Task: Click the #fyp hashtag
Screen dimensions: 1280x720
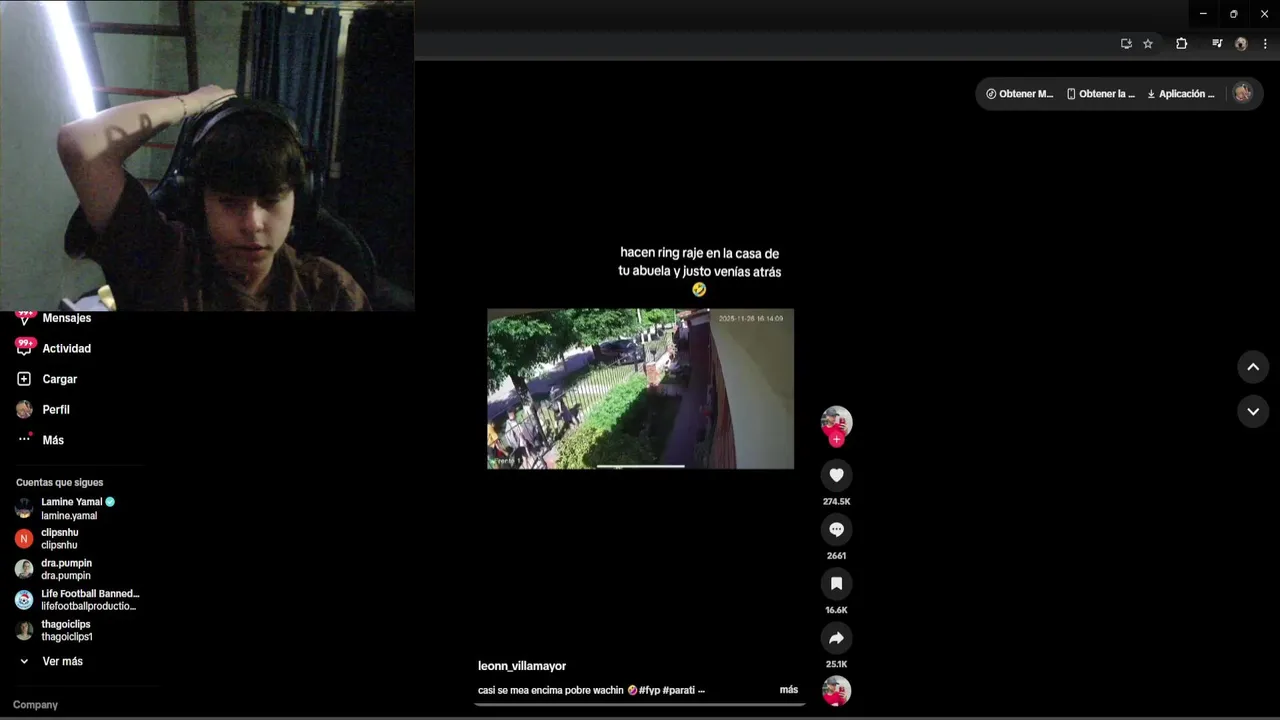Action: tap(649, 690)
